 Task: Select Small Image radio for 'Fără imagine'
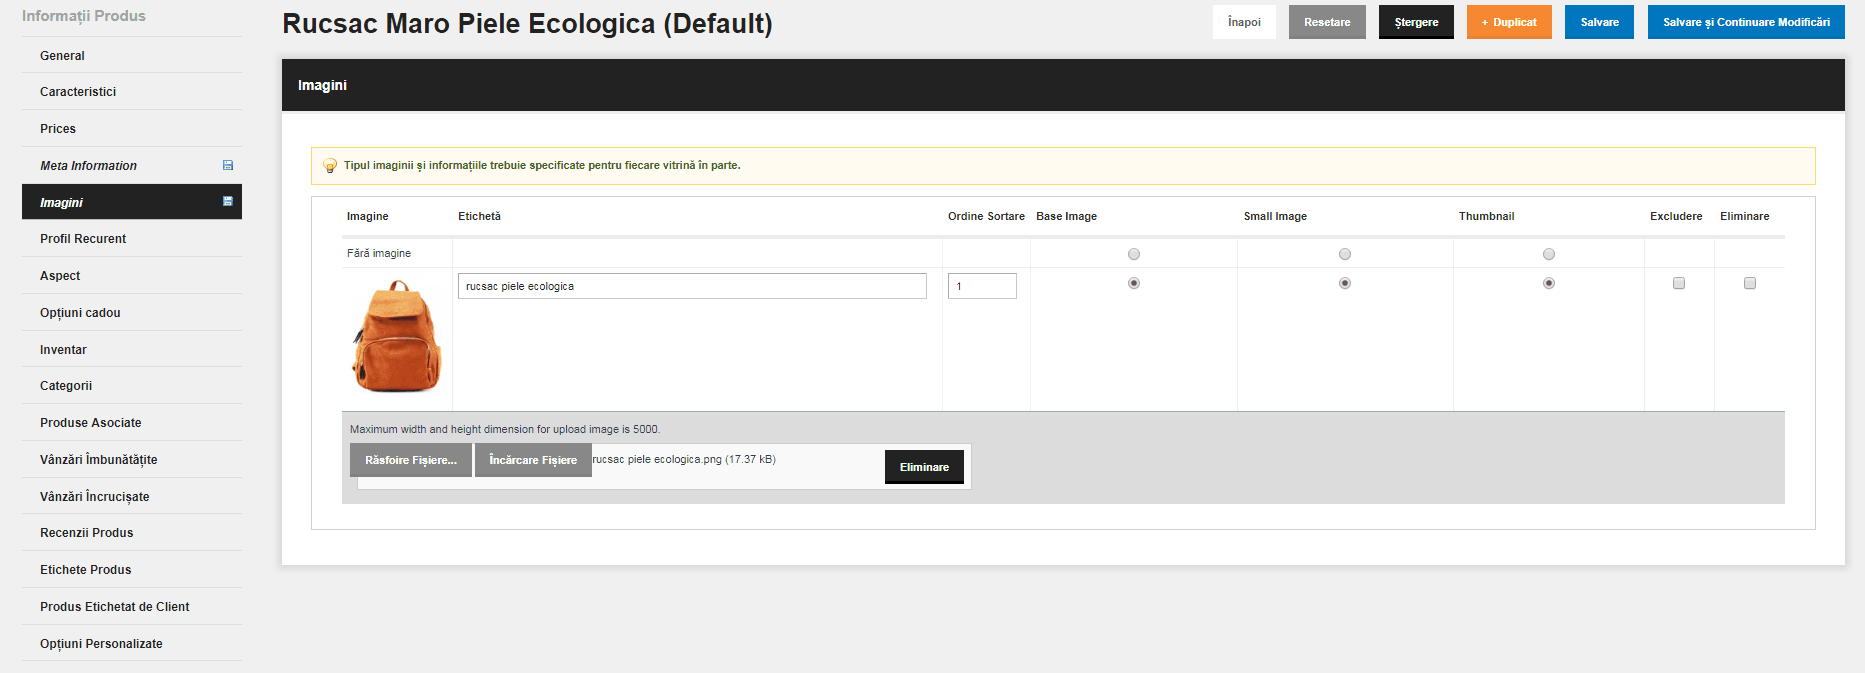(1345, 254)
